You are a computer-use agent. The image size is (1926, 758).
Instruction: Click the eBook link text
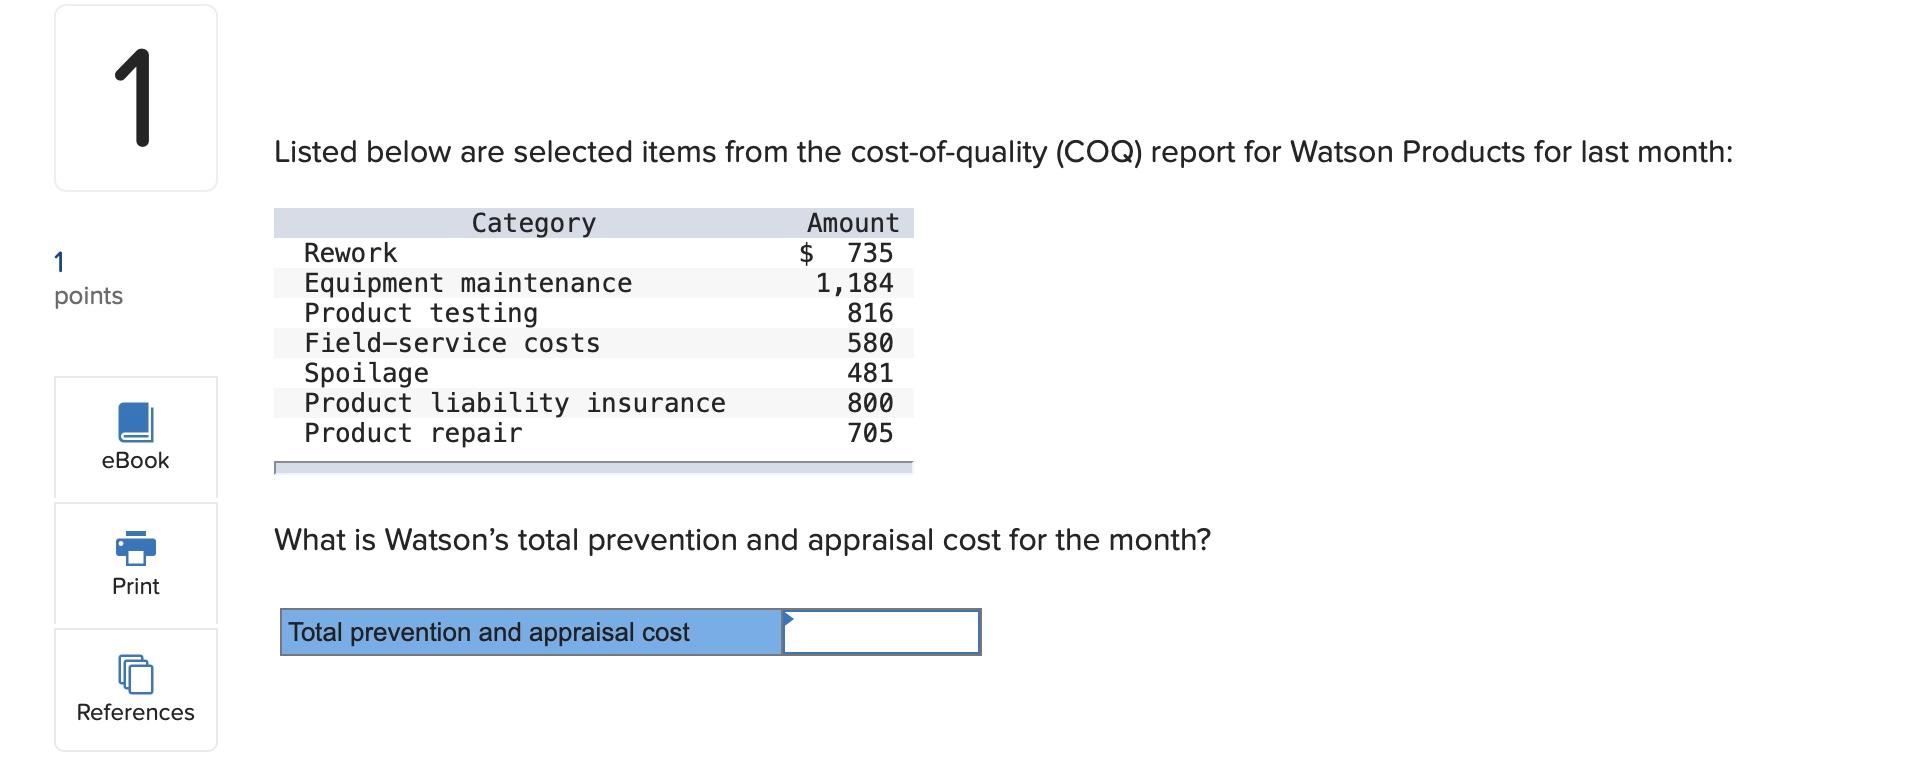(x=135, y=461)
